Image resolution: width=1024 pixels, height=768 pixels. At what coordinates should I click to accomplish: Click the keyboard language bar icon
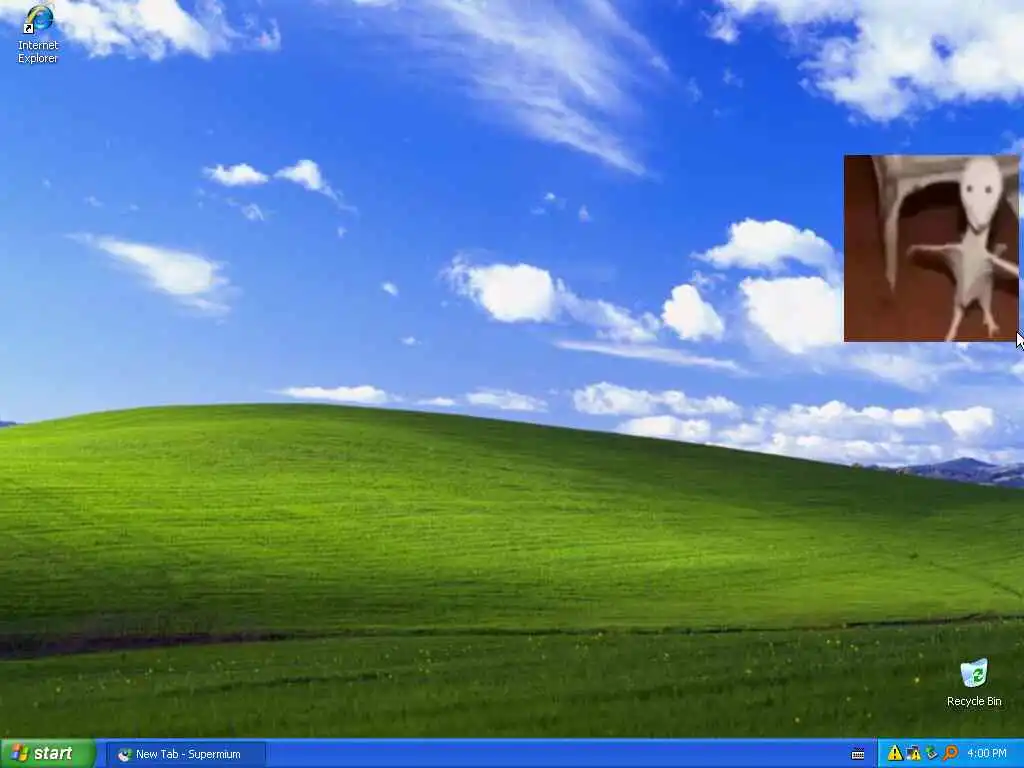[857, 754]
